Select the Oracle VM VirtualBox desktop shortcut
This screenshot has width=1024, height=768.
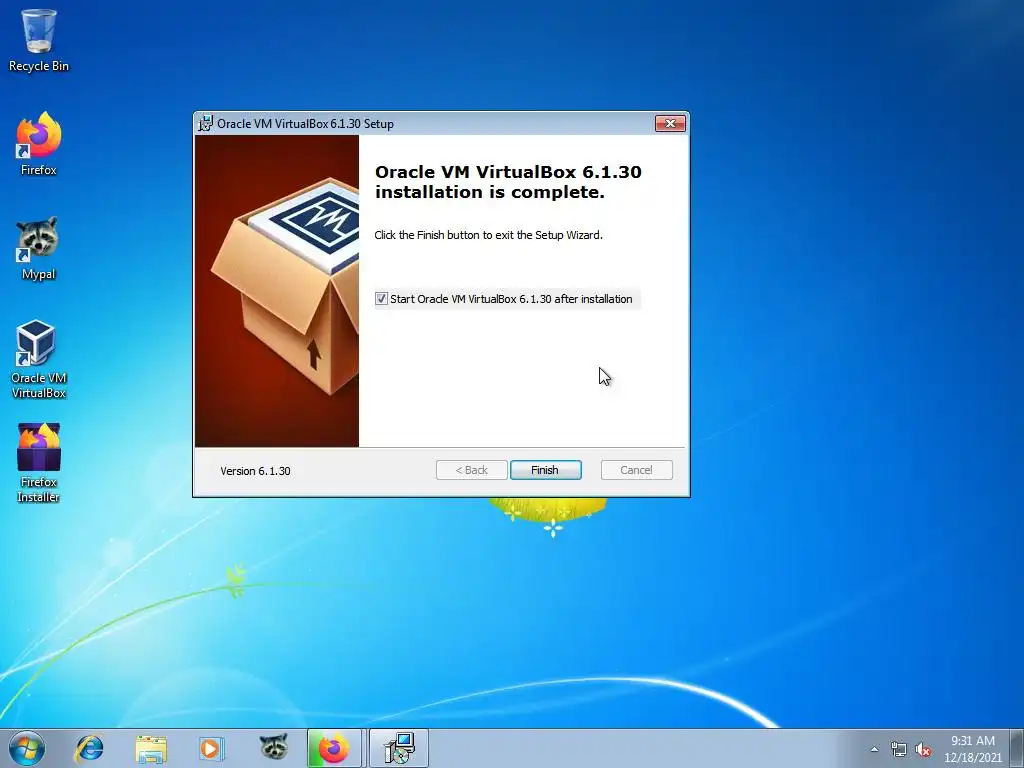tap(39, 360)
